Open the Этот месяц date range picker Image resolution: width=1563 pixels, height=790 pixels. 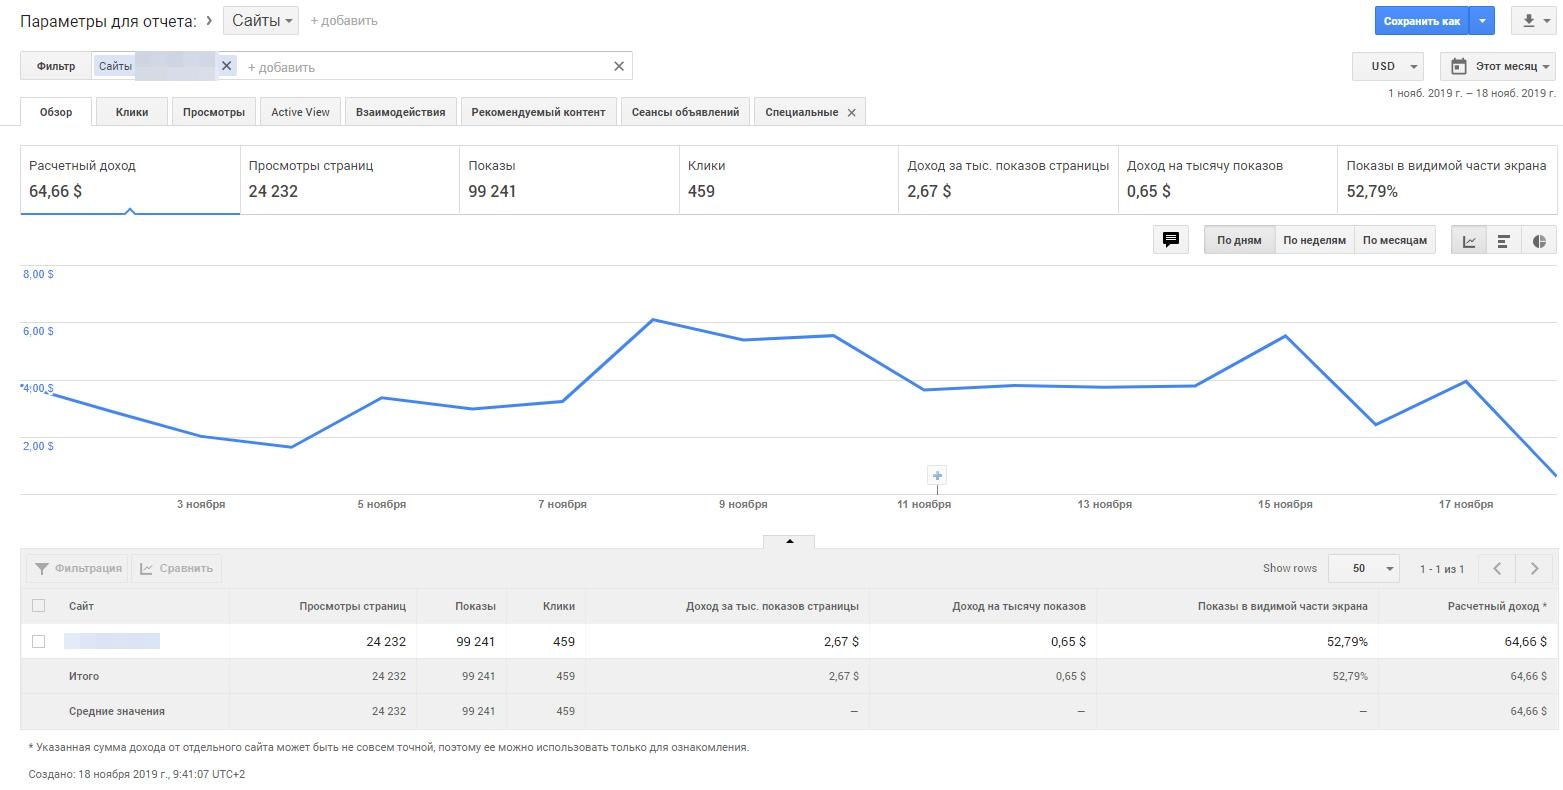1497,66
